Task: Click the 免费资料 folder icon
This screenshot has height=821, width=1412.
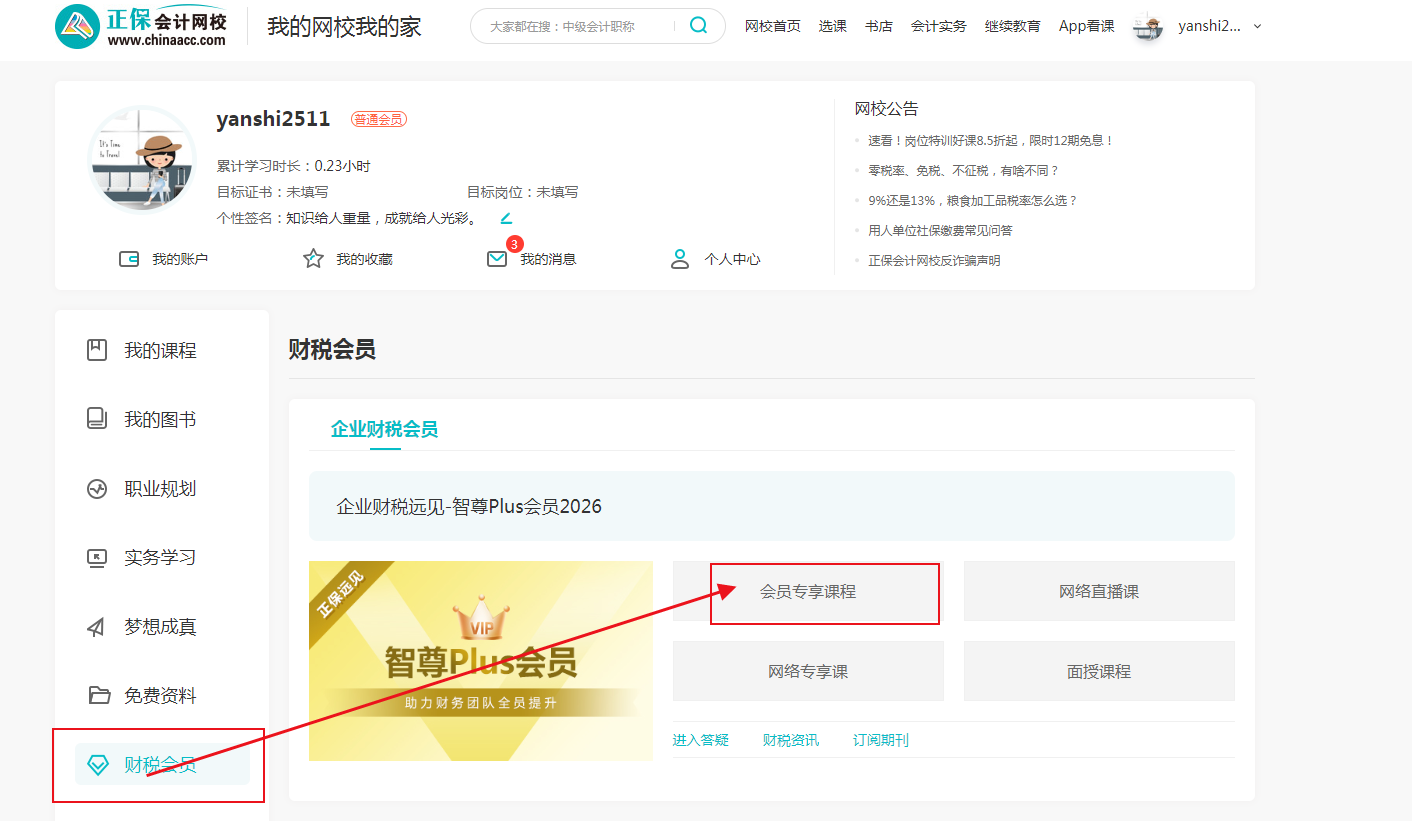Action: [x=97, y=696]
